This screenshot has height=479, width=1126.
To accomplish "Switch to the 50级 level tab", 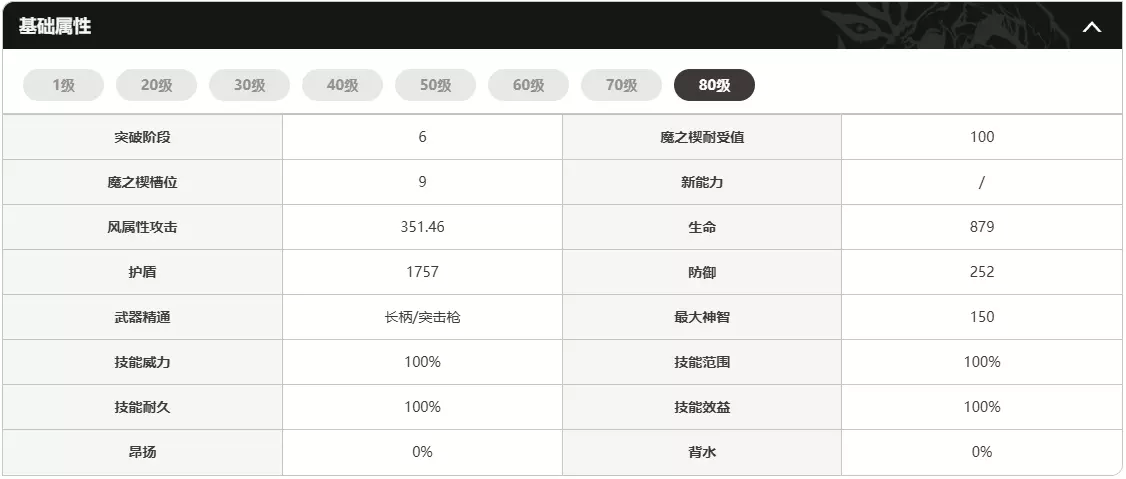I will pos(435,85).
